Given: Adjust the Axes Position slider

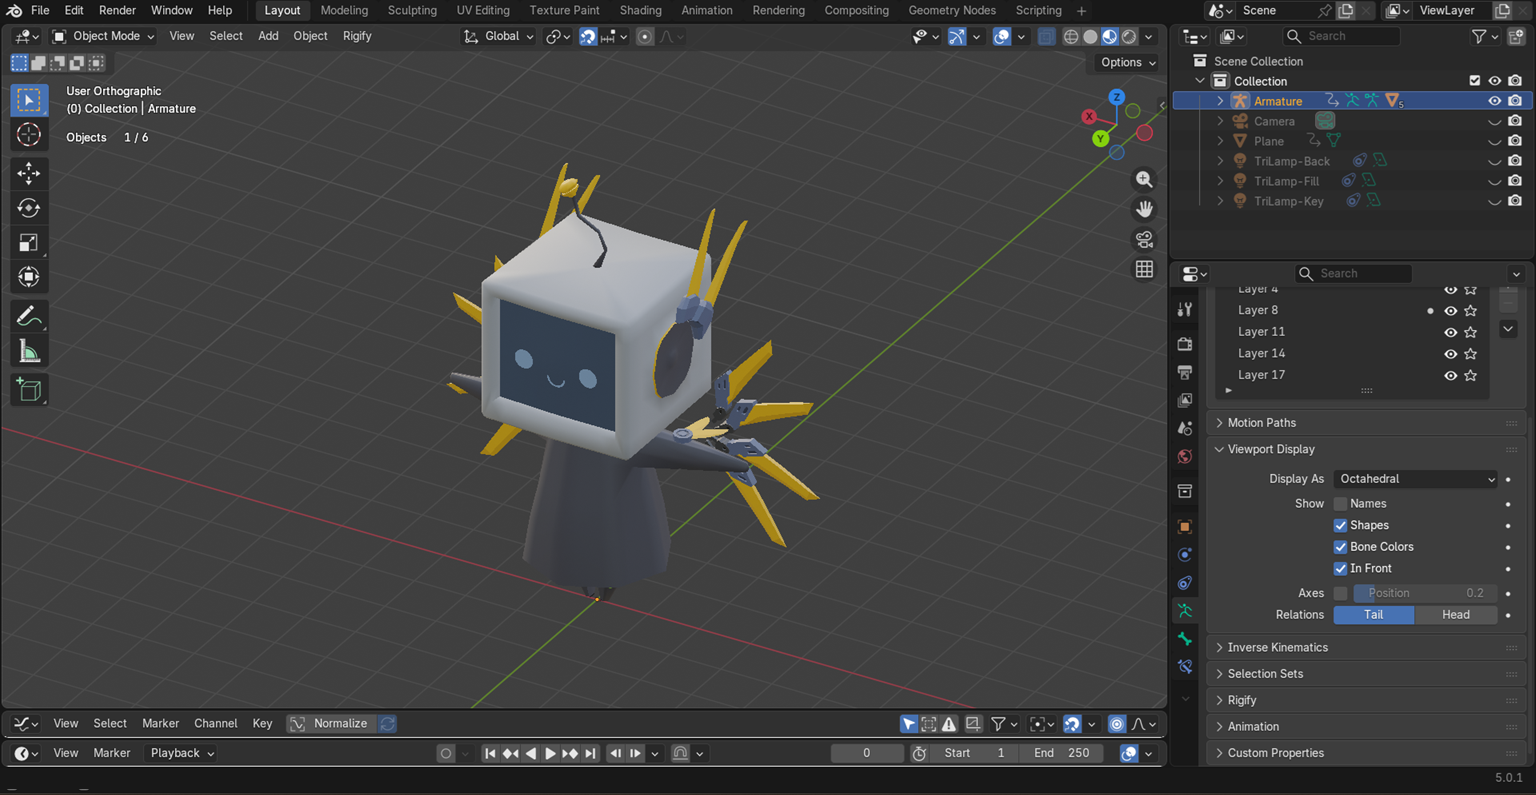Looking at the screenshot, I should click(x=1425, y=593).
